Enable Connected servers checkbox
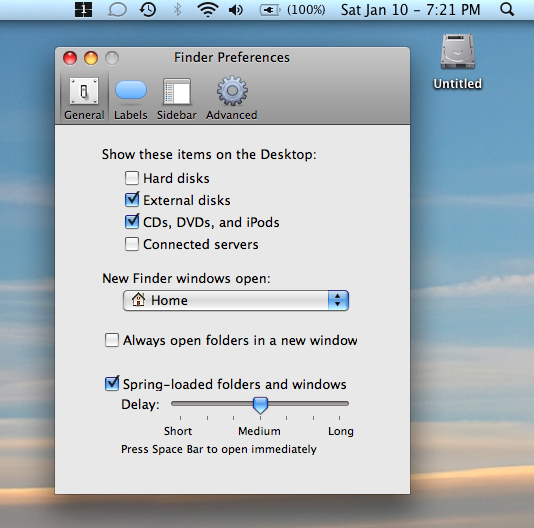Viewport: 534px width, 528px height. tap(131, 244)
